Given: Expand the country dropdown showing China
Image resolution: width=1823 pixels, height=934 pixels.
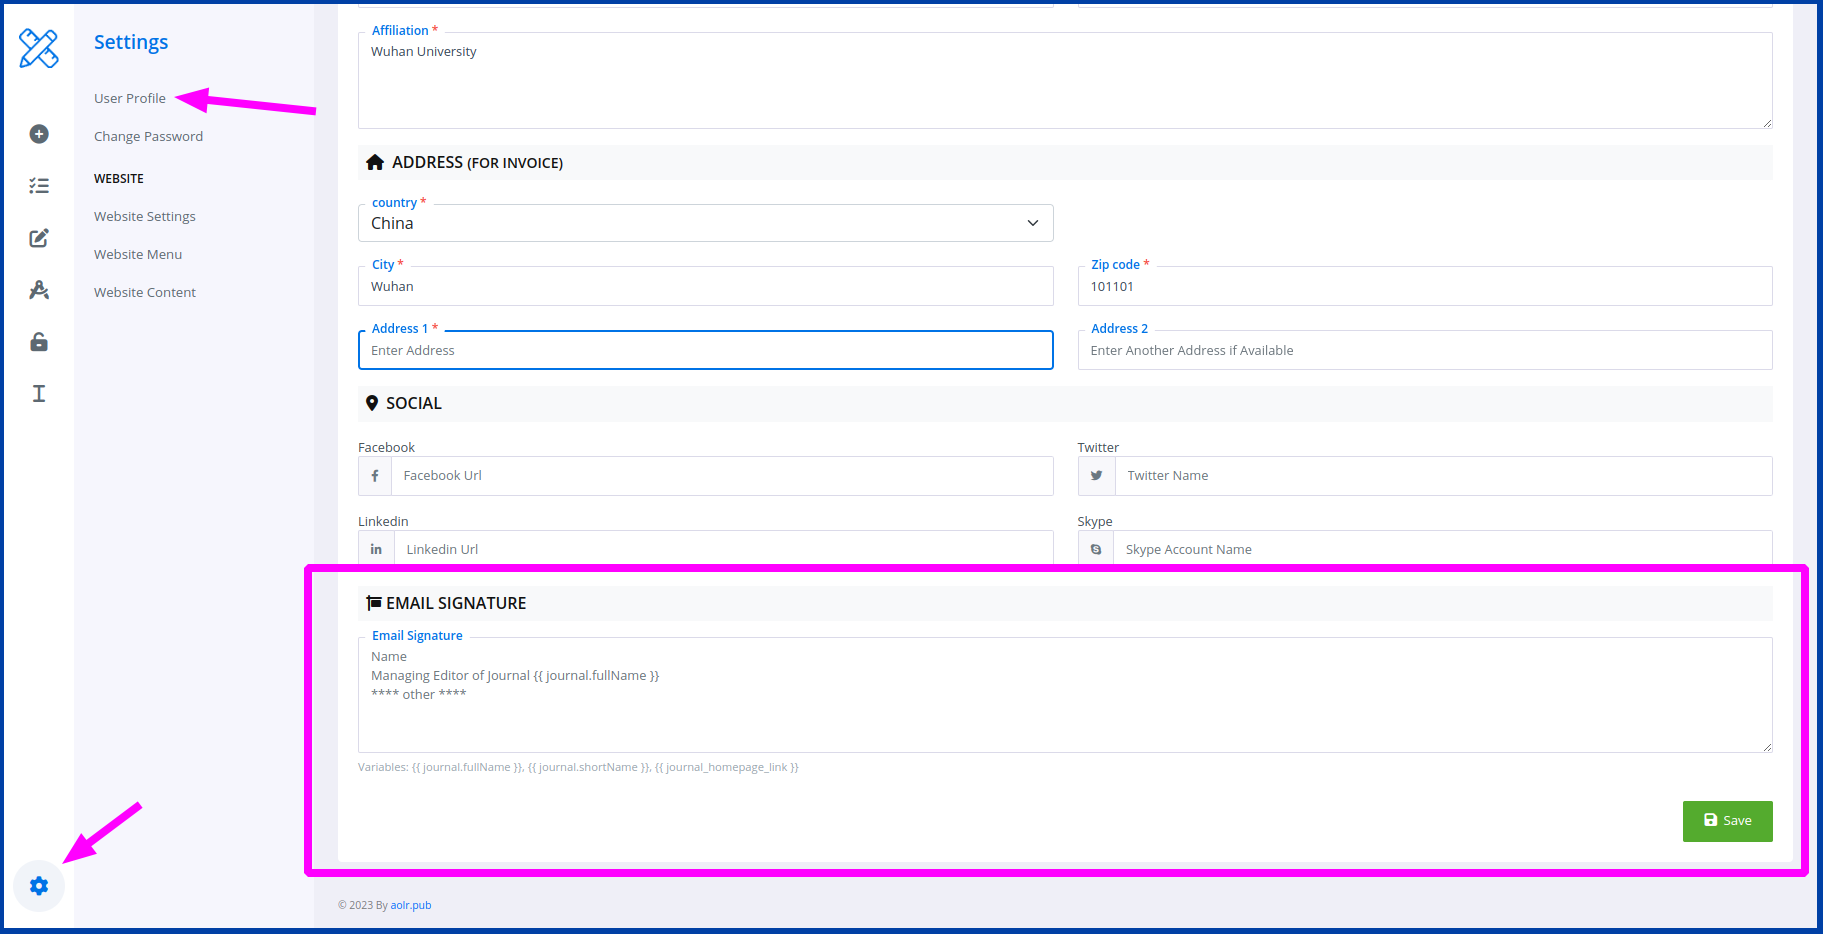Looking at the screenshot, I should click(705, 223).
